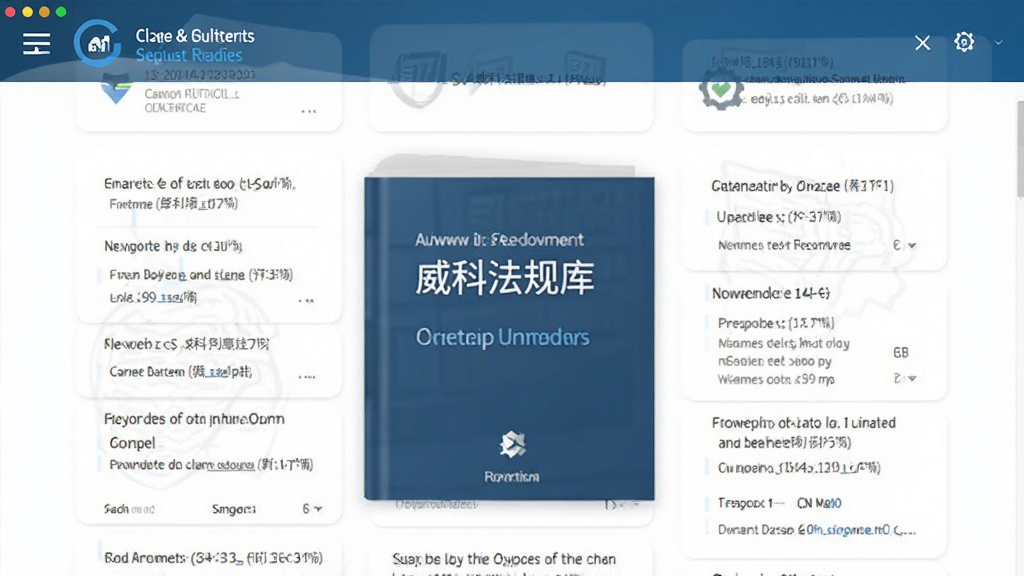Select the Newgorte he de entry
This screenshot has width=1024, height=576.
coord(173,246)
